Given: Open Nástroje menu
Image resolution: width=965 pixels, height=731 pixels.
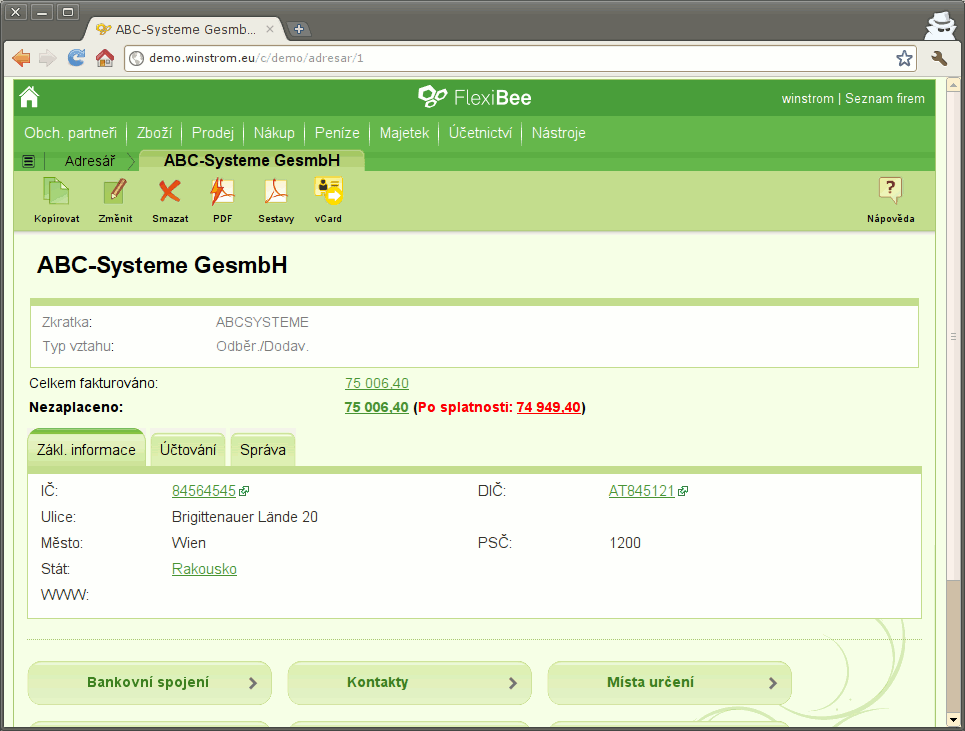Looking at the screenshot, I should pos(559,133).
